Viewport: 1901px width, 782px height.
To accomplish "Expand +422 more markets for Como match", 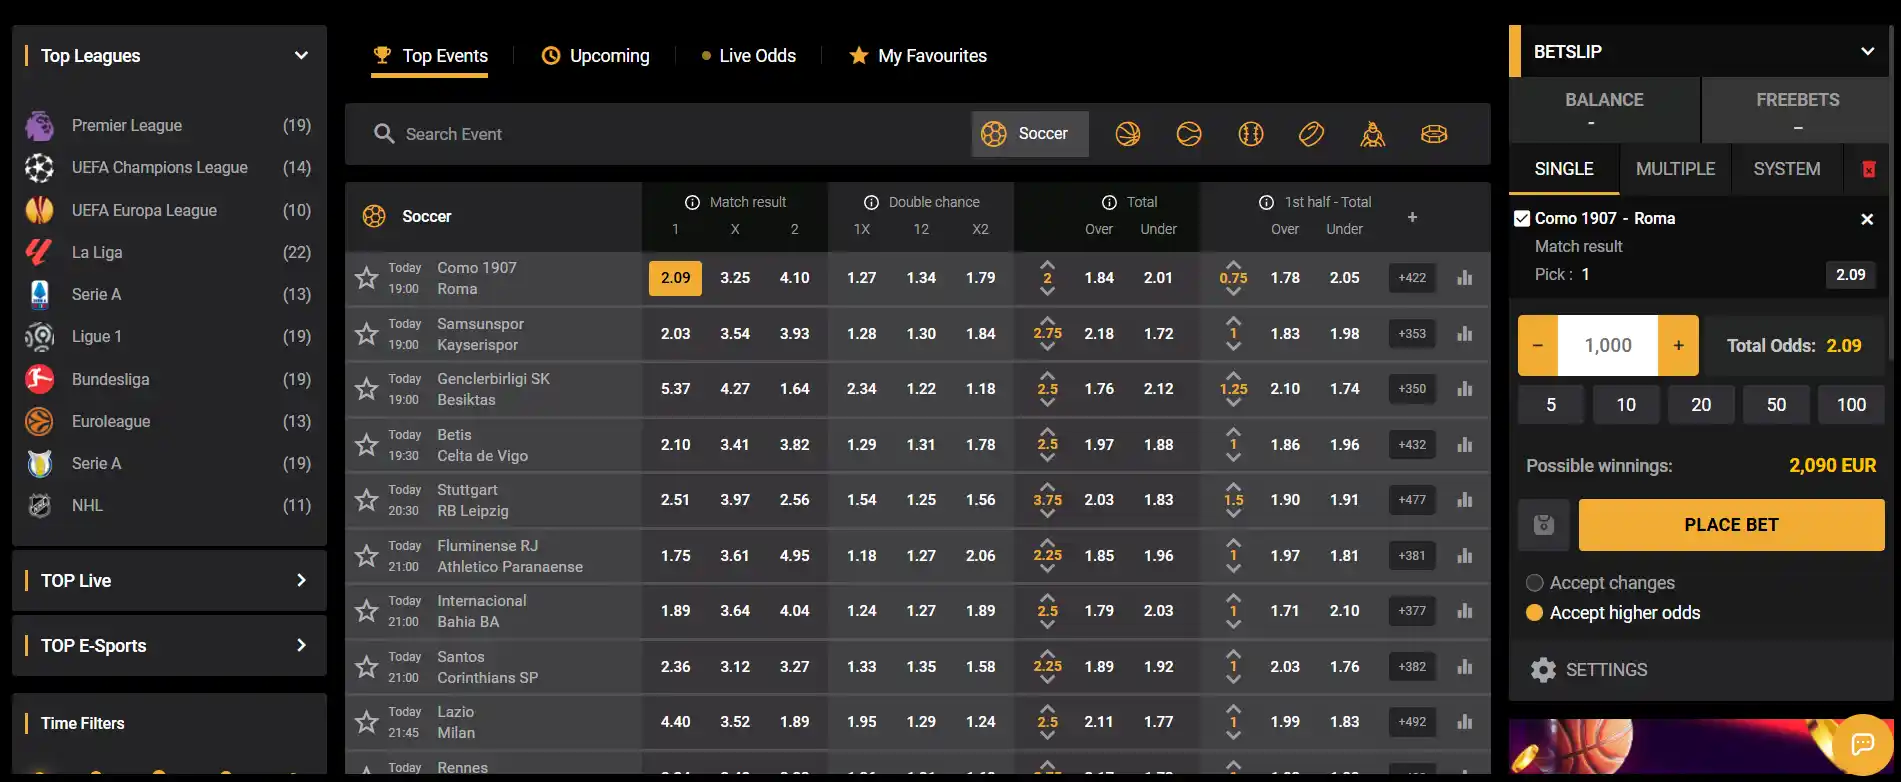I will [1412, 278].
